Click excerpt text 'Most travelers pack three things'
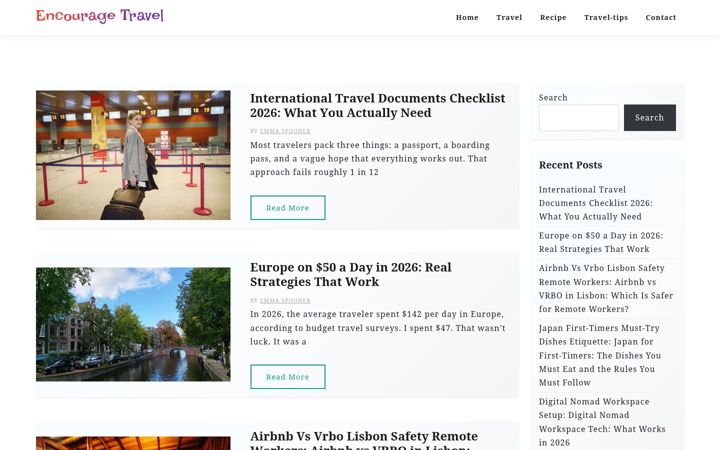The image size is (720, 450). click(x=370, y=158)
